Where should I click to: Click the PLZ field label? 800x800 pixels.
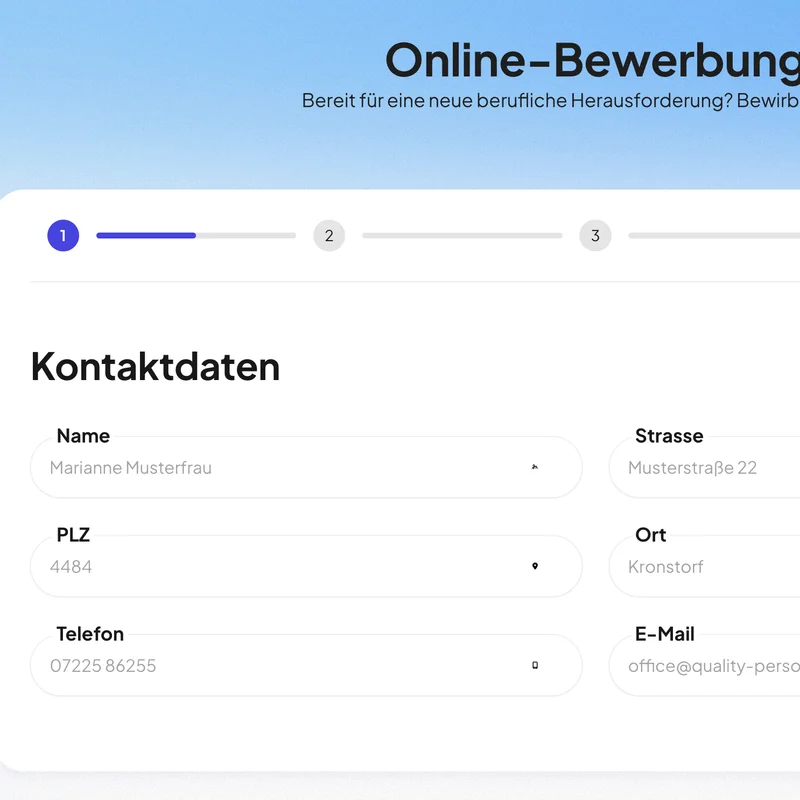point(73,535)
